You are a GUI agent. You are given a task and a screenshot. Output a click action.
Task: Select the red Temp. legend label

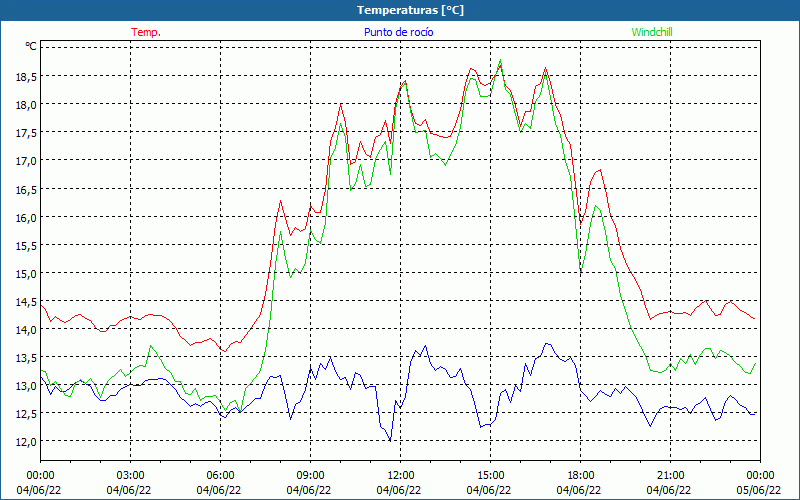146,32
